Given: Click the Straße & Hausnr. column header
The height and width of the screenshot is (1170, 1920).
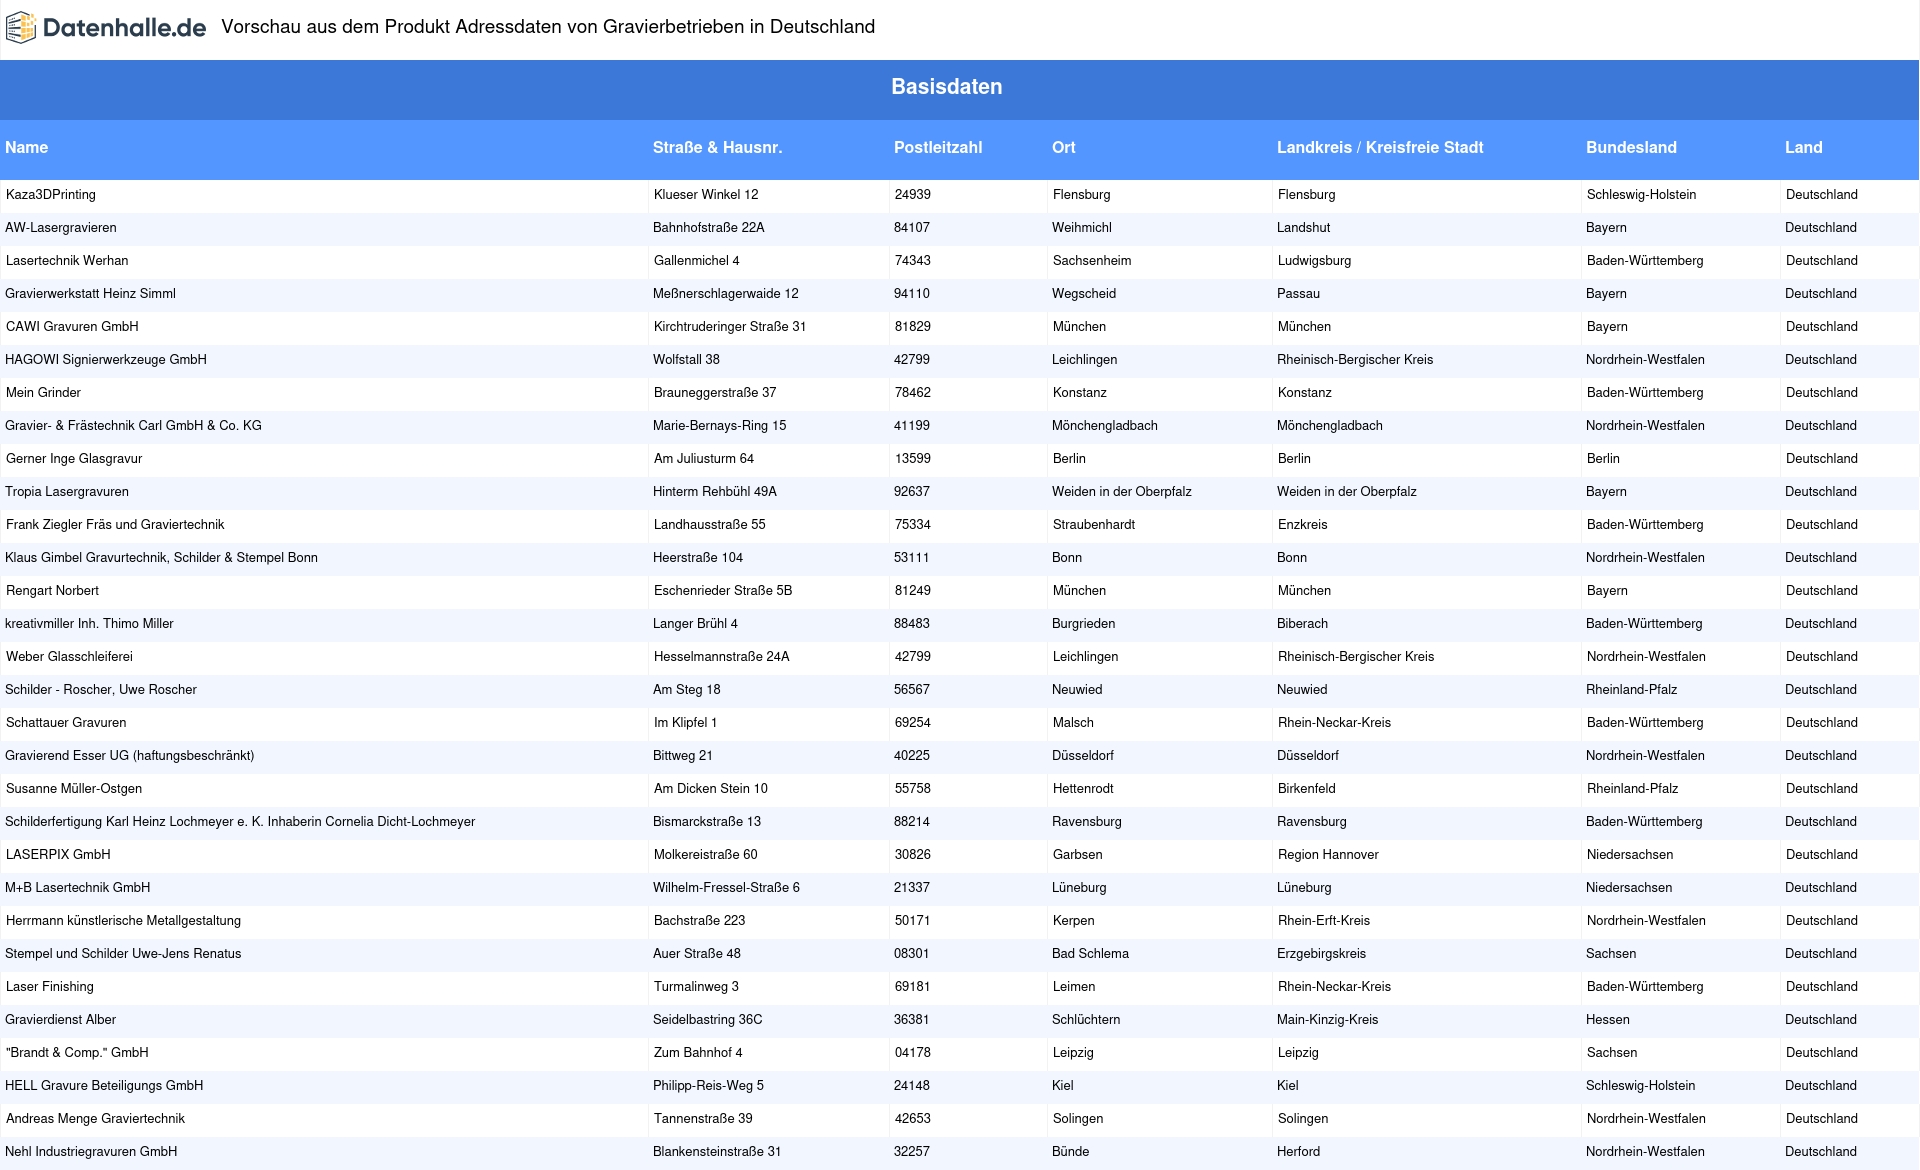Looking at the screenshot, I should [717, 147].
